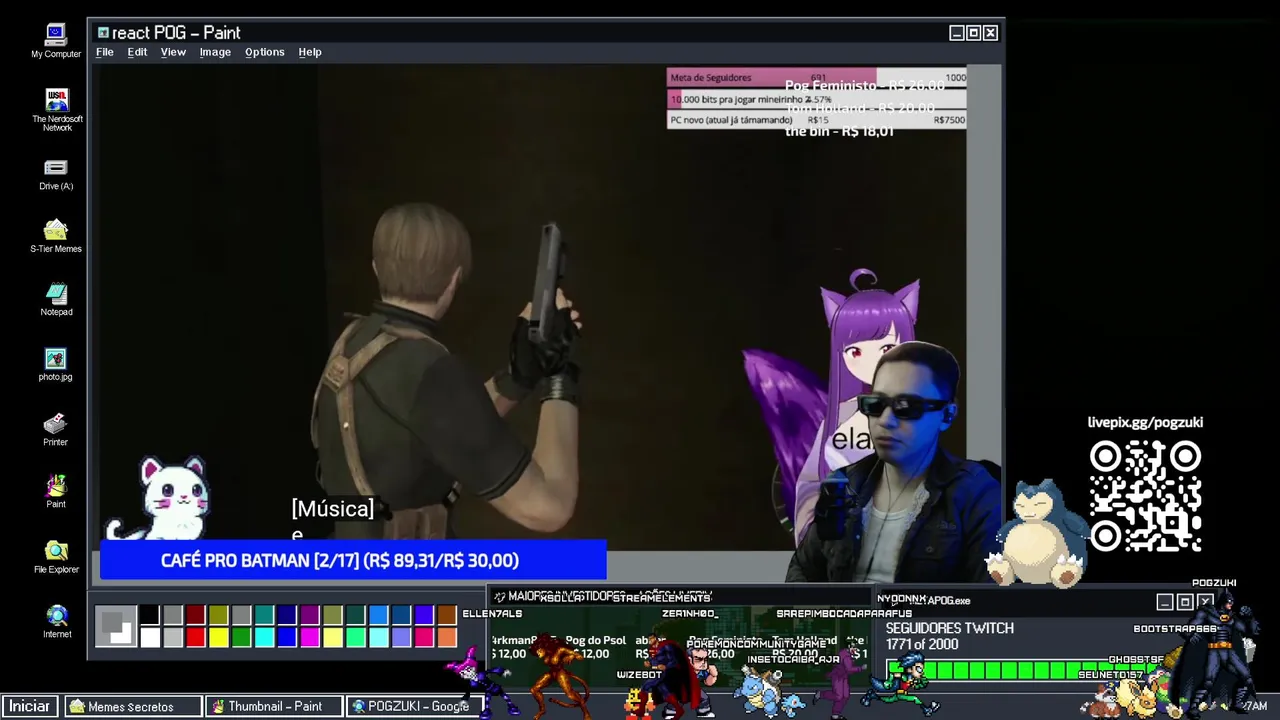Launch Notepad from the desktop
Viewport: 1280px width, 720px height.
coord(56,299)
